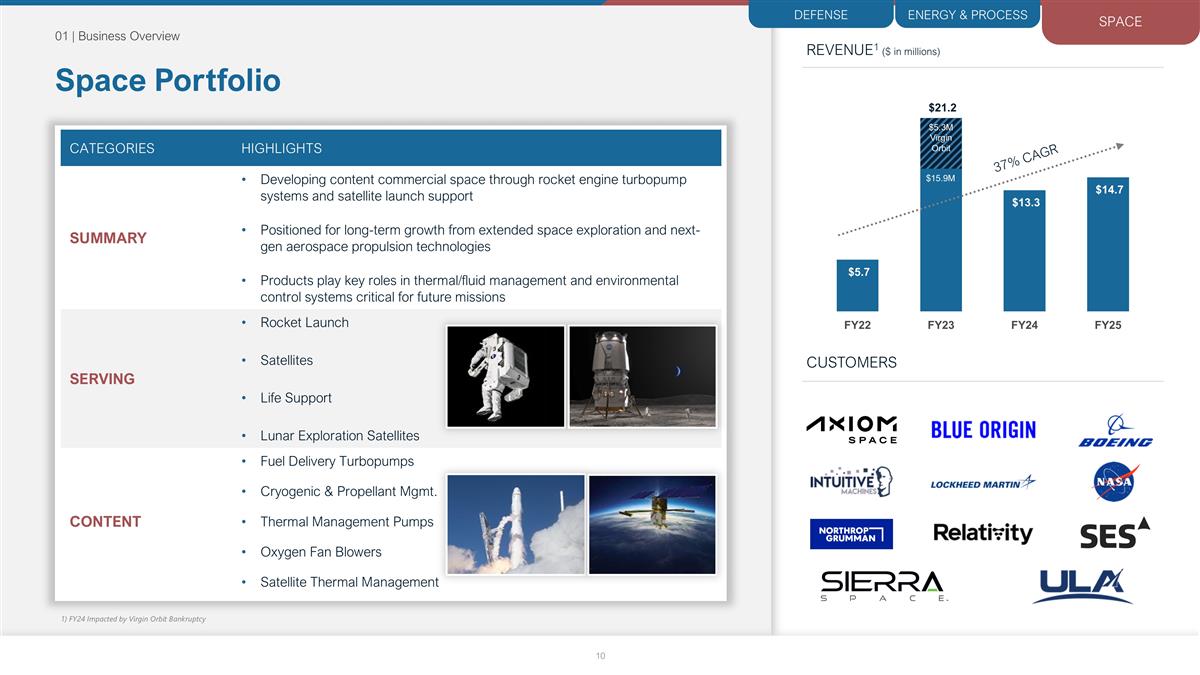
Task: Click the astronaut spacesuit thumbnail
Action: pyautogui.click(x=505, y=376)
